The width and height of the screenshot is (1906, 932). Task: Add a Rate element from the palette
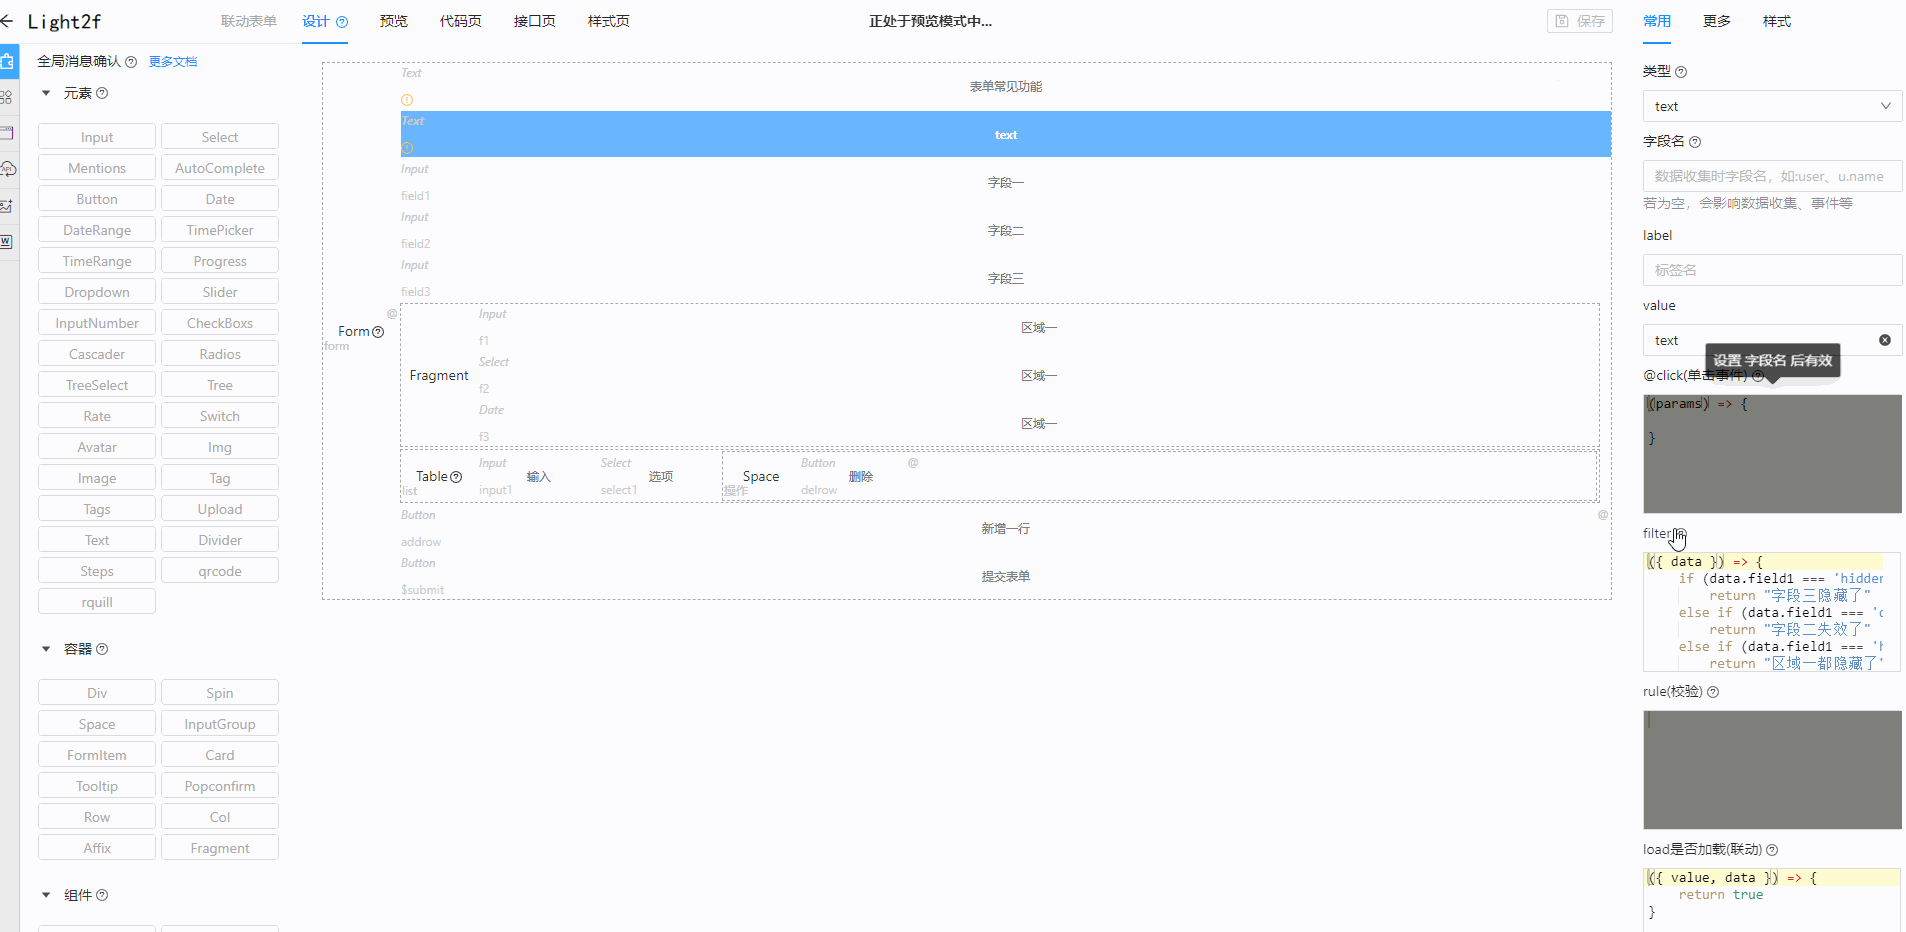(97, 416)
